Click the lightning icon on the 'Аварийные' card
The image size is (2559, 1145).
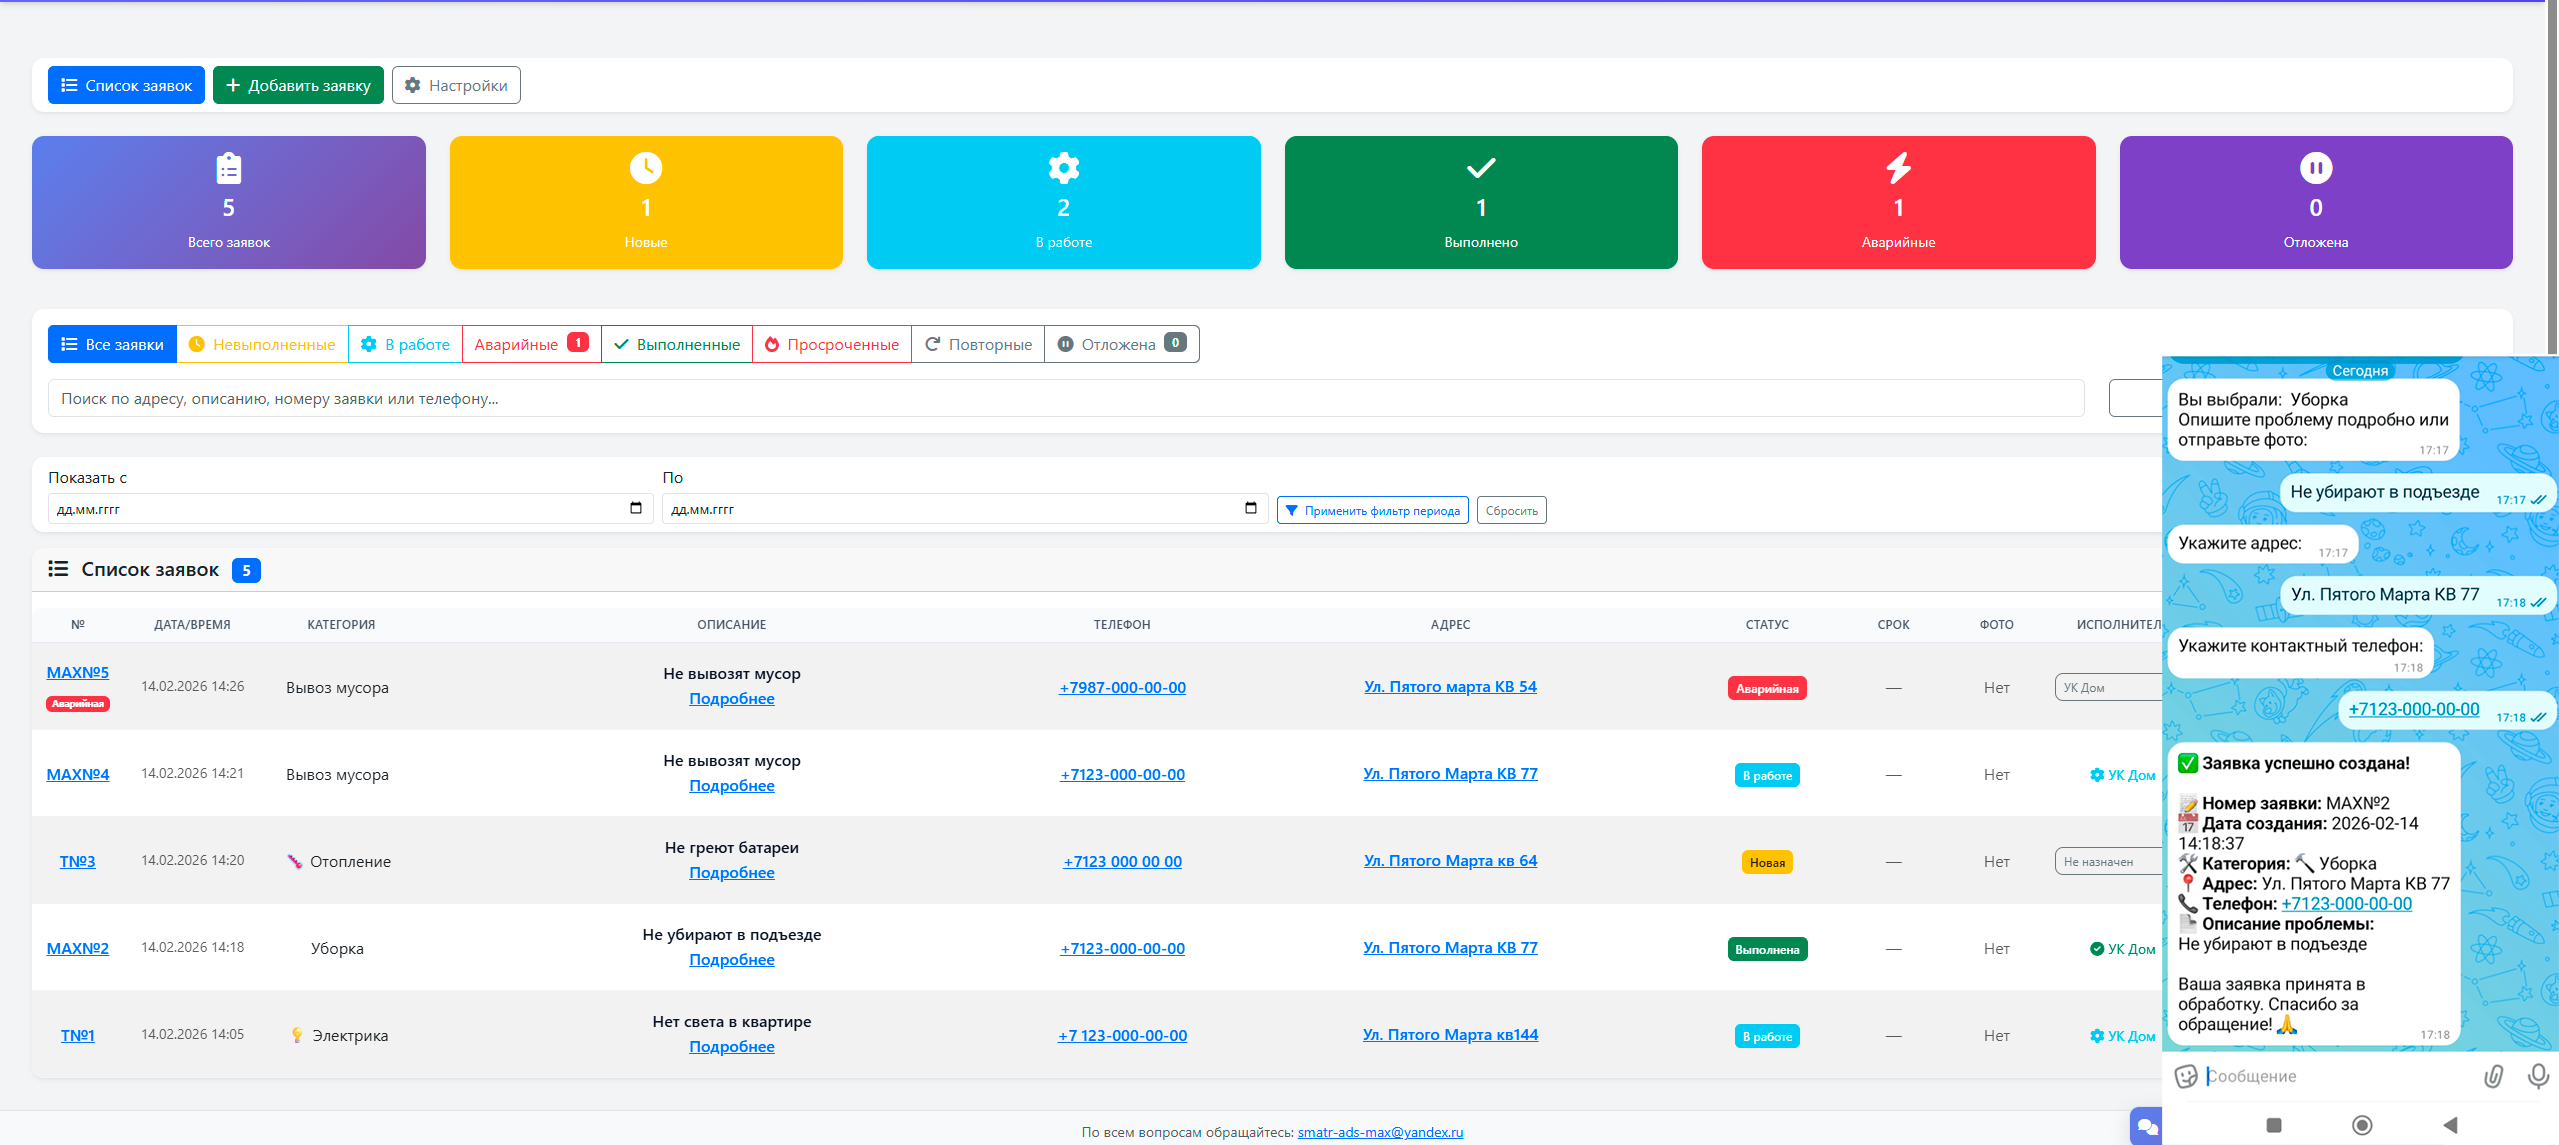tap(1897, 167)
